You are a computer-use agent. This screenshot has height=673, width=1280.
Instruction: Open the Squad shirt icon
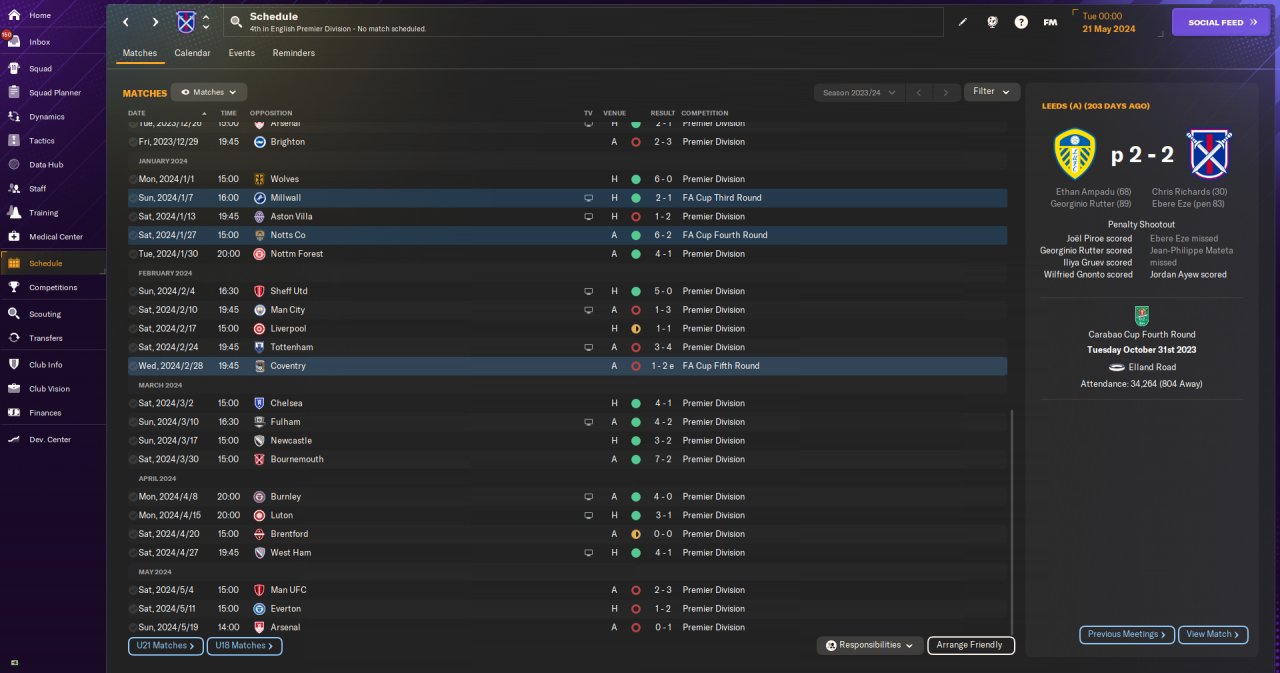click(x=14, y=69)
